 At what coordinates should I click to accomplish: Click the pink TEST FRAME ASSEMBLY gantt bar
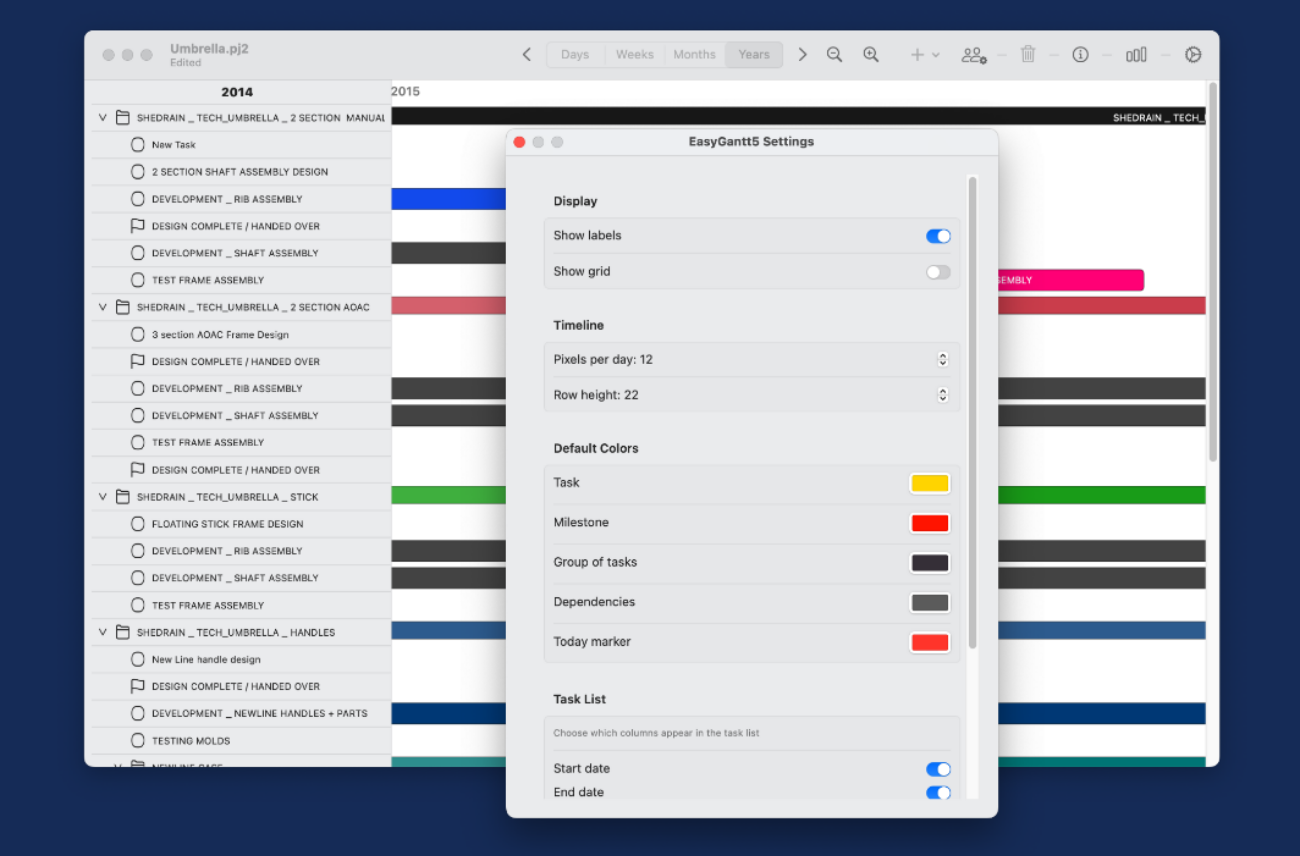(x=1071, y=280)
